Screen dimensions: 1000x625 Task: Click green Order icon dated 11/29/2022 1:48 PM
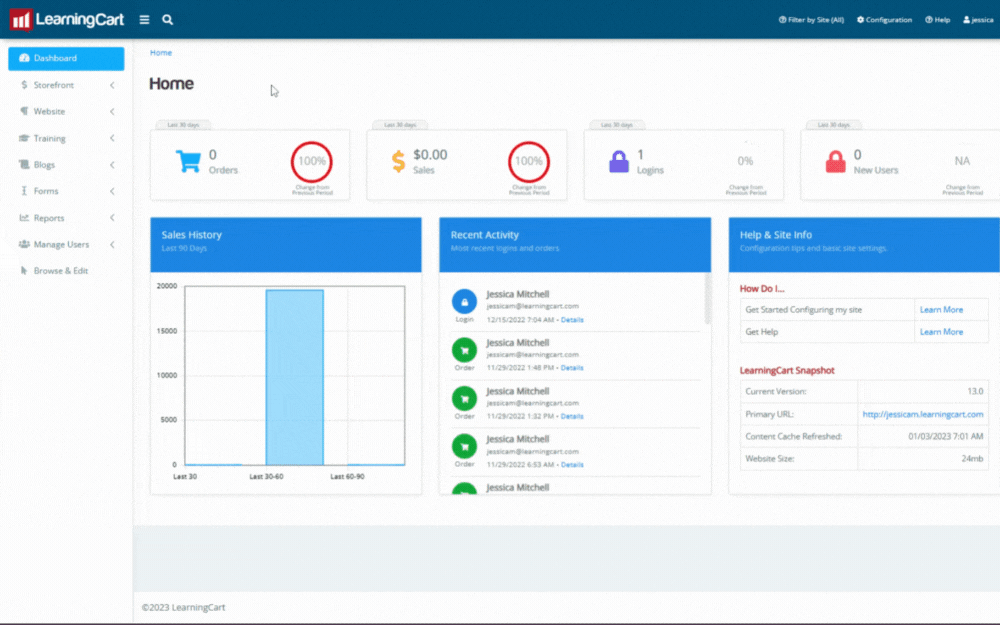[x=464, y=350]
